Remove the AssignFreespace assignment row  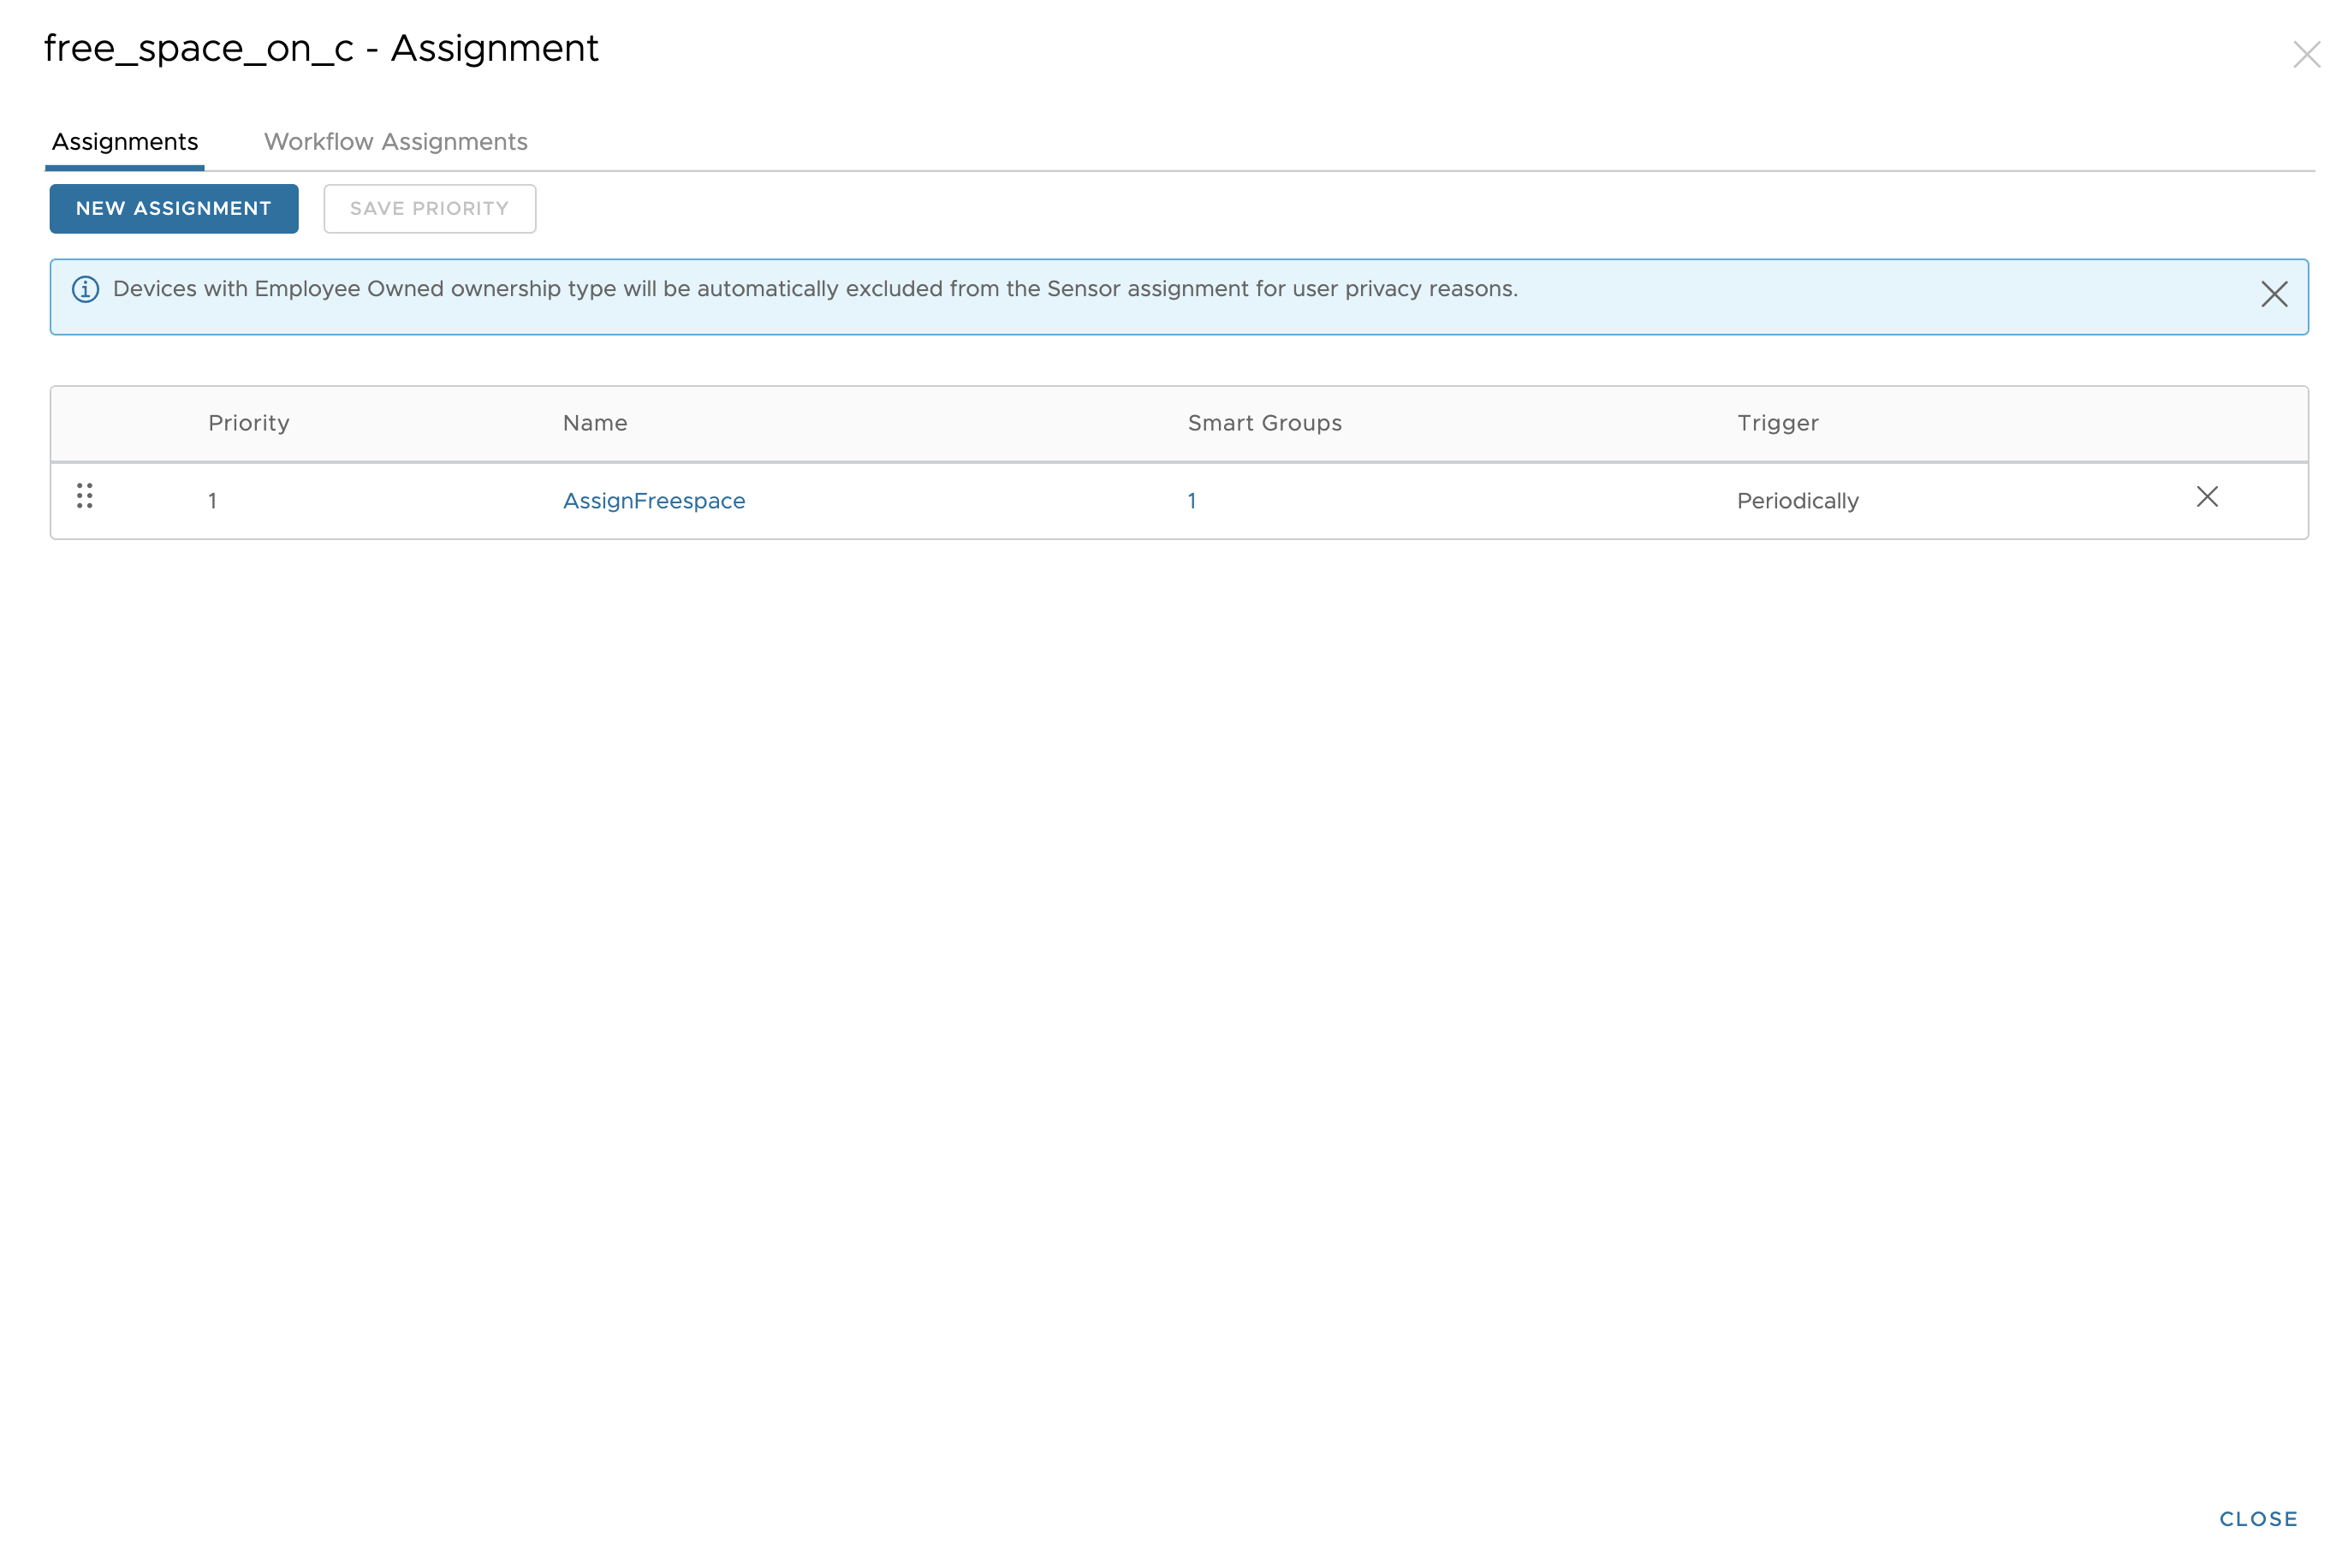[2207, 497]
